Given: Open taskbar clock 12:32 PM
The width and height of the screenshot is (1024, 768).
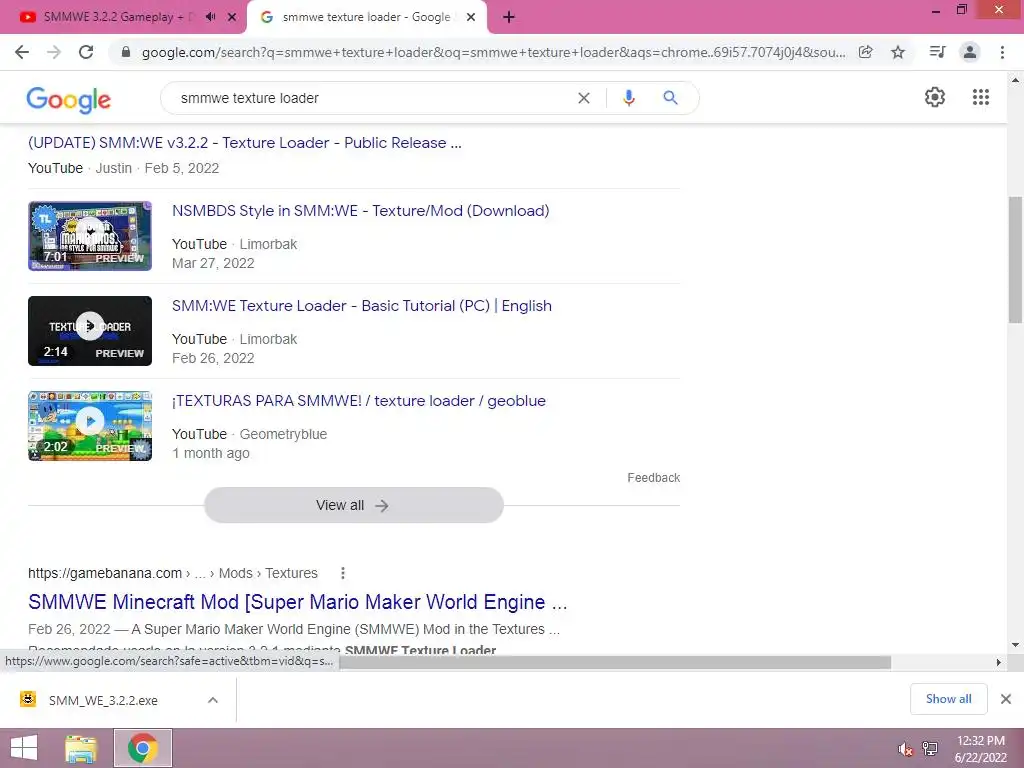Looking at the screenshot, I should (980, 749).
